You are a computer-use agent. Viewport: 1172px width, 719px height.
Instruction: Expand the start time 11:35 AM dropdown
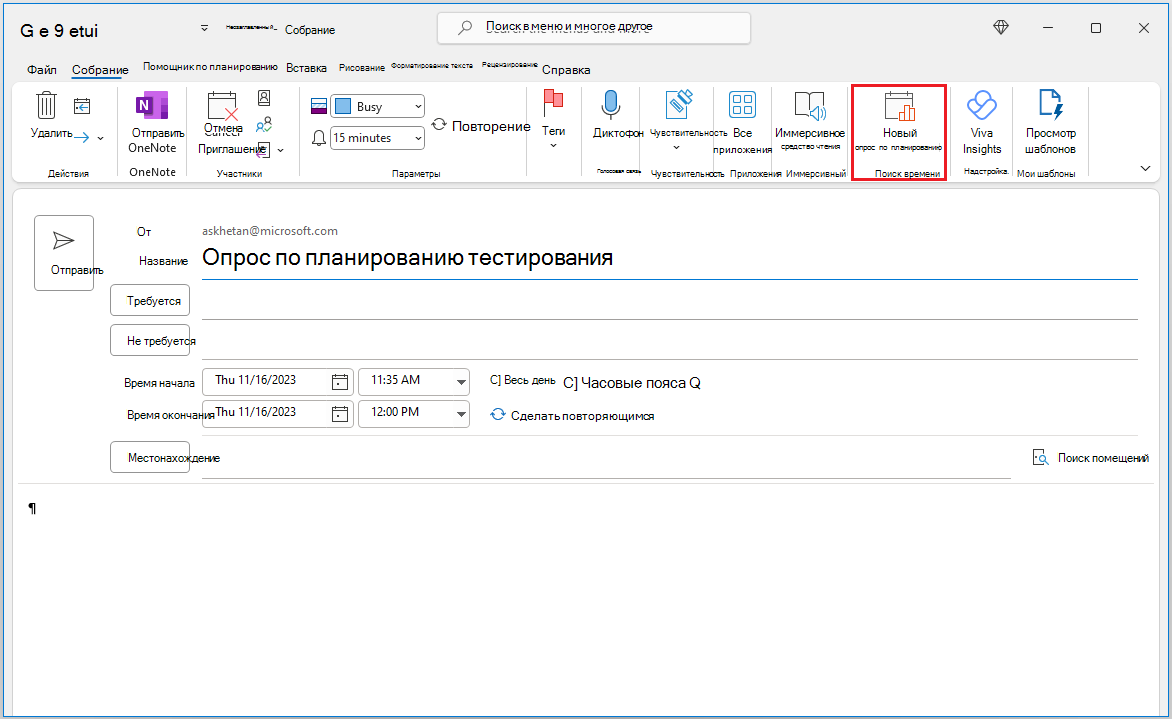tap(461, 382)
